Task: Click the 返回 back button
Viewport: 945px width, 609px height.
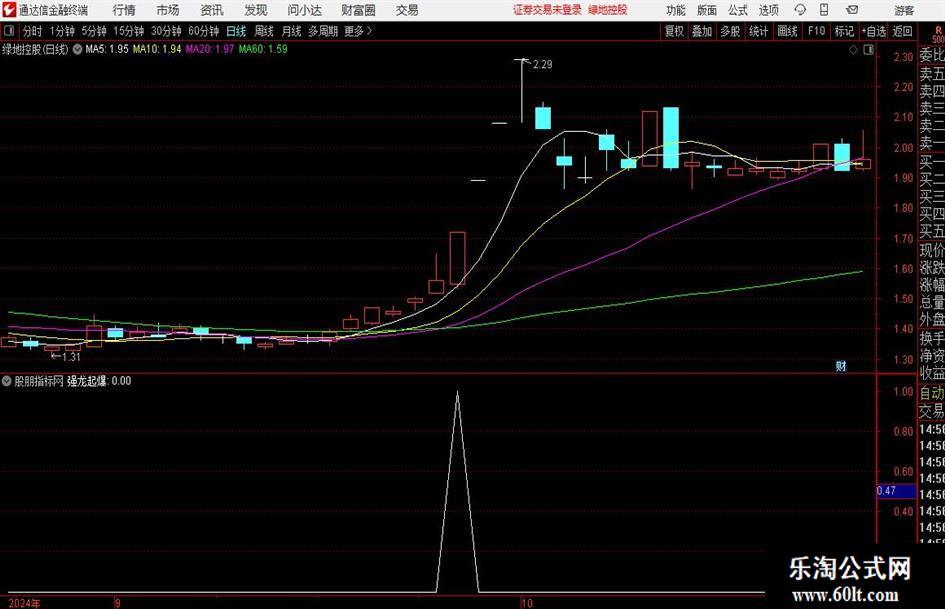Action: [902, 31]
